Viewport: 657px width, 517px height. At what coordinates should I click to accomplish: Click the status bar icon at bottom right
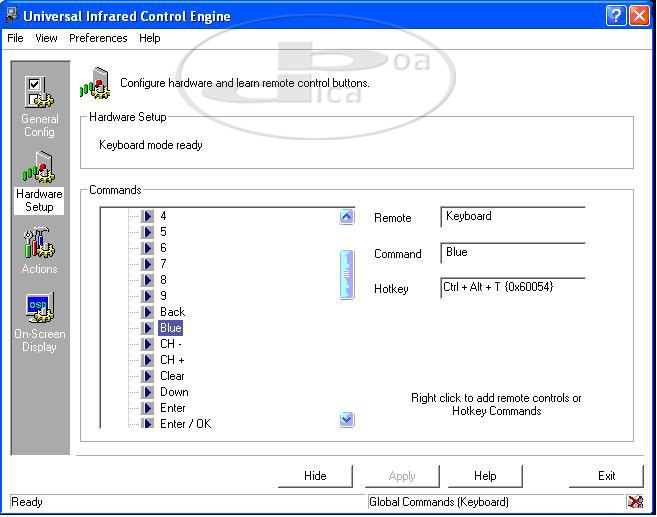(x=635, y=502)
